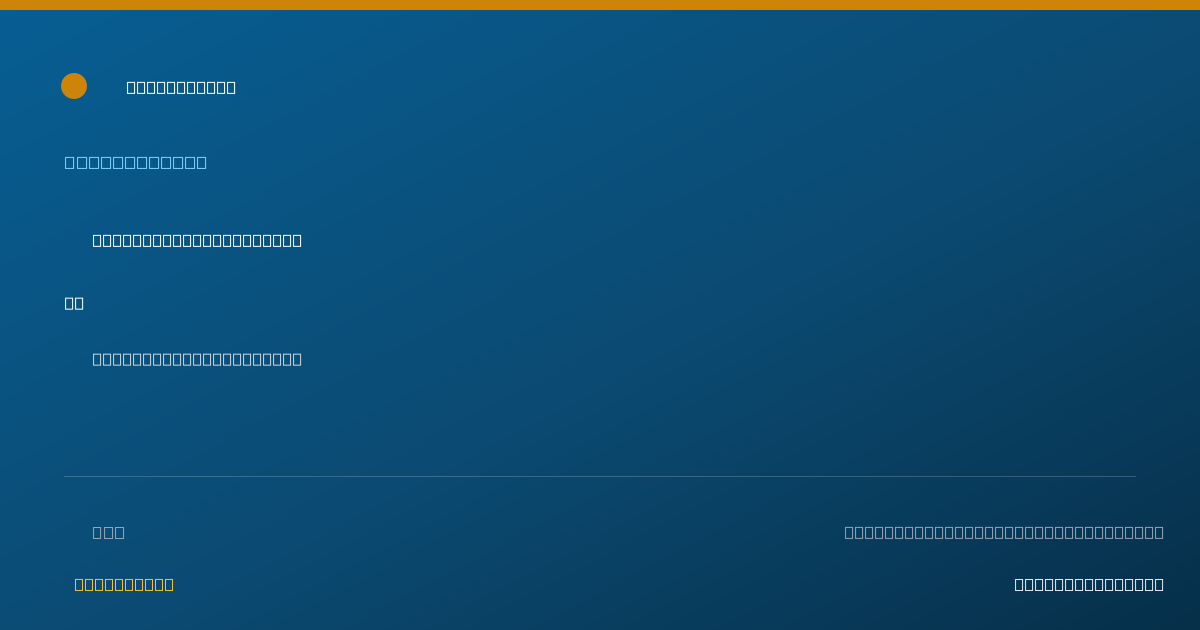Click the short two-character white label
The width and height of the screenshot is (1200, 630).
tap(74, 303)
